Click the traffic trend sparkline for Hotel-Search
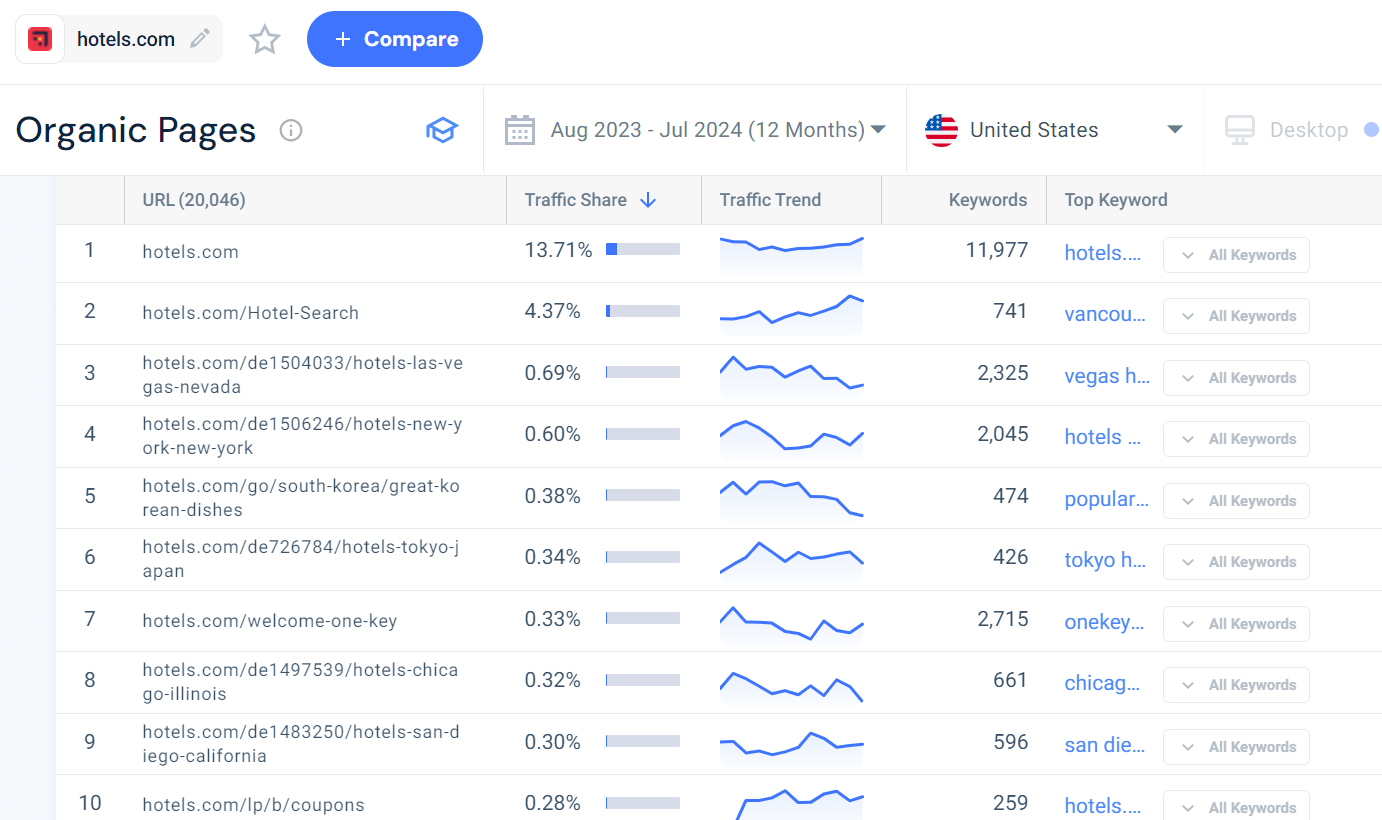 pos(791,312)
